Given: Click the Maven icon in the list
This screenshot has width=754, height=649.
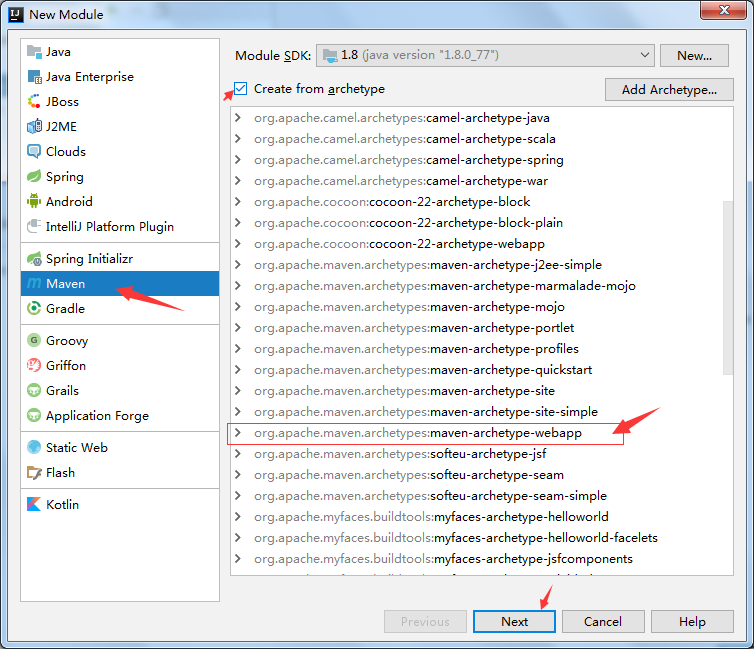Looking at the screenshot, I should (x=34, y=284).
